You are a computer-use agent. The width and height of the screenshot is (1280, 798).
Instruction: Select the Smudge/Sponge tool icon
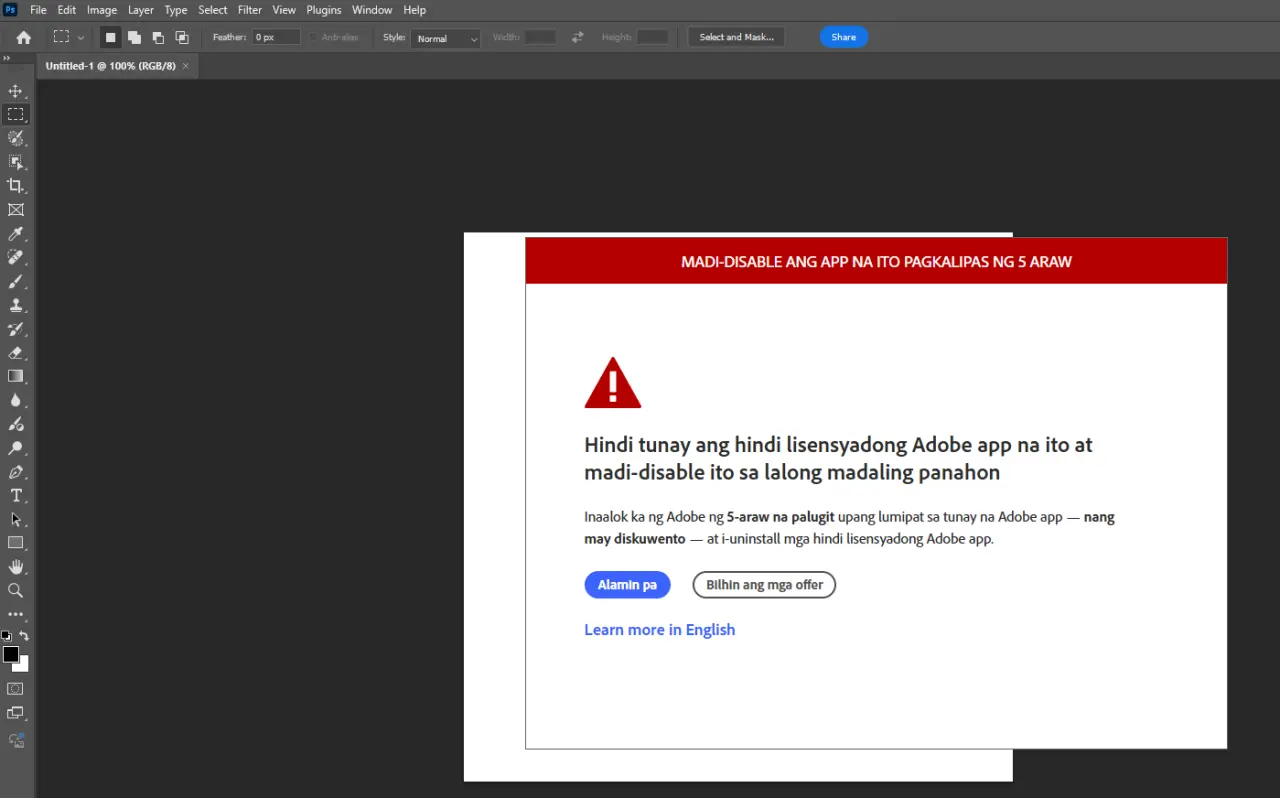click(x=16, y=424)
